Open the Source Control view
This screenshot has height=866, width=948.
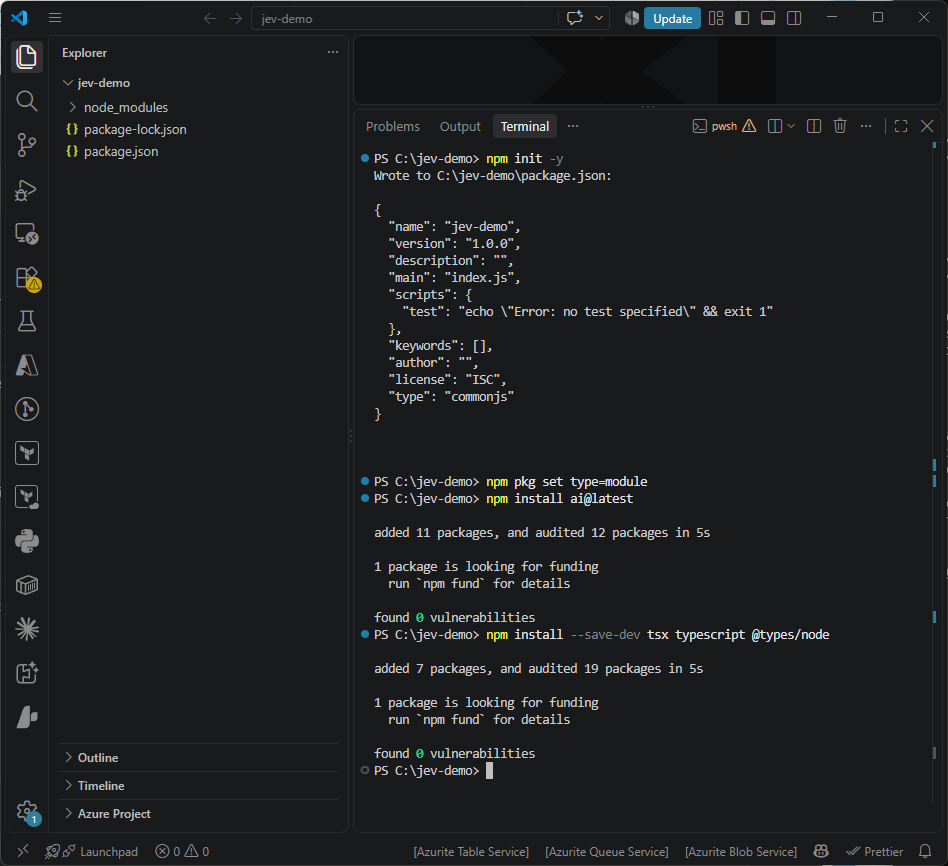[27, 145]
